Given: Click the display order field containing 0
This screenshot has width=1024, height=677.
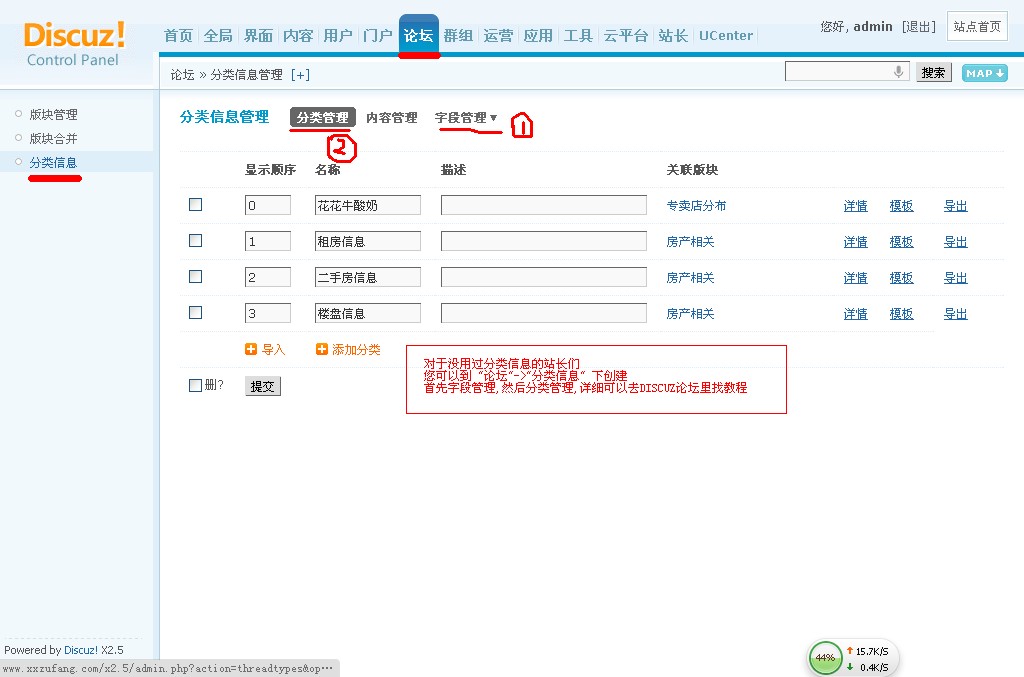Looking at the screenshot, I should 268,206.
